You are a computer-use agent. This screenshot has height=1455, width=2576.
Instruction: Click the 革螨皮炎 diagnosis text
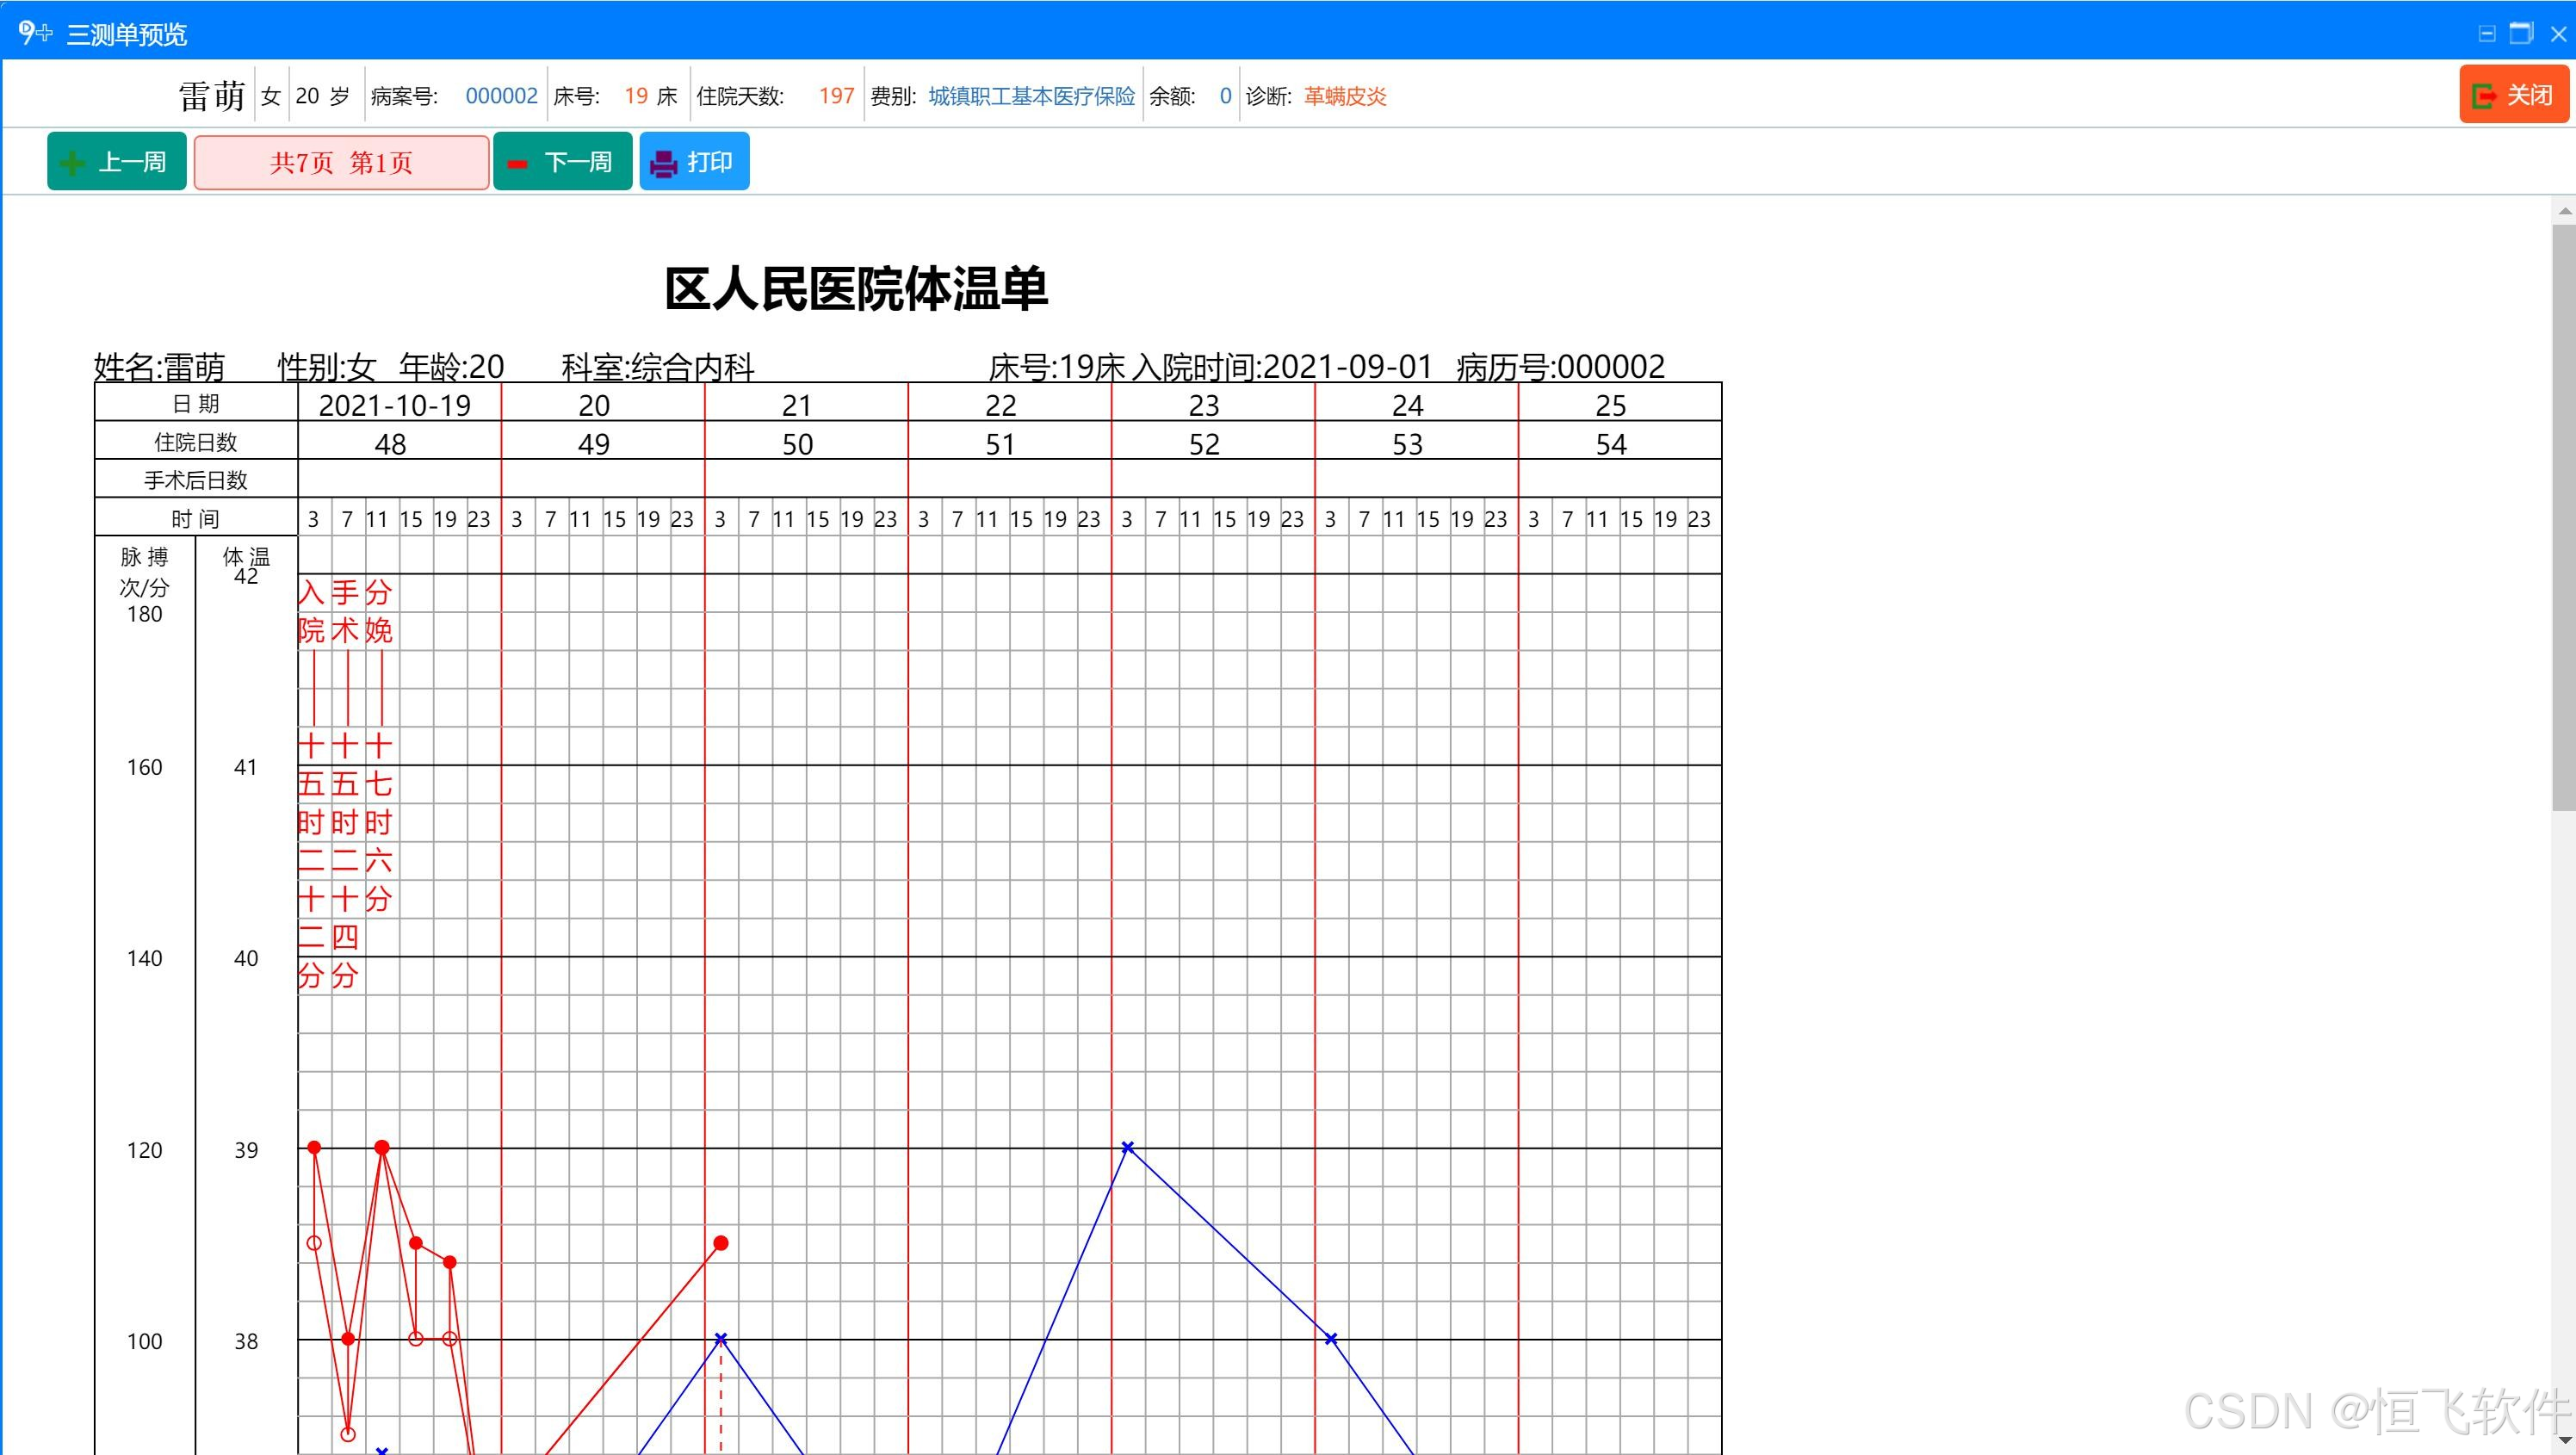(x=1345, y=96)
